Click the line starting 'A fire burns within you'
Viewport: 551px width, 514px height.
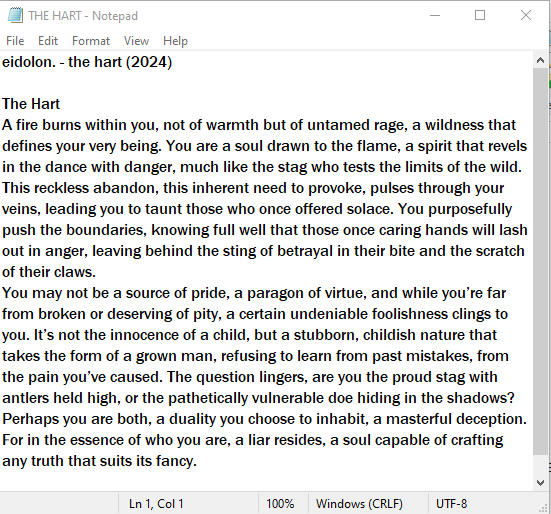coord(259,125)
